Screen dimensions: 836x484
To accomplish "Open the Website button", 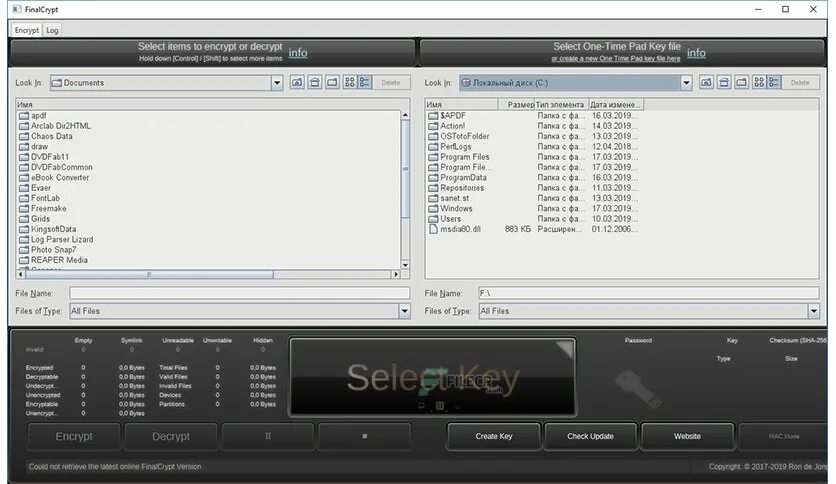I will (x=687, y=436).
